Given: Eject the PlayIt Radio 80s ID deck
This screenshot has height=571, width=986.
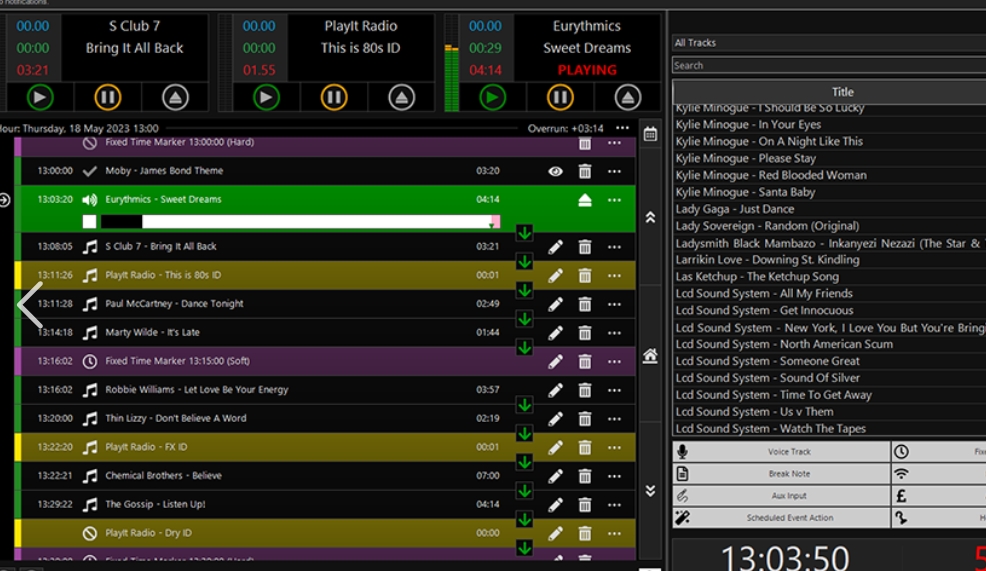Looking at the screenshot, I should (402, 97).
